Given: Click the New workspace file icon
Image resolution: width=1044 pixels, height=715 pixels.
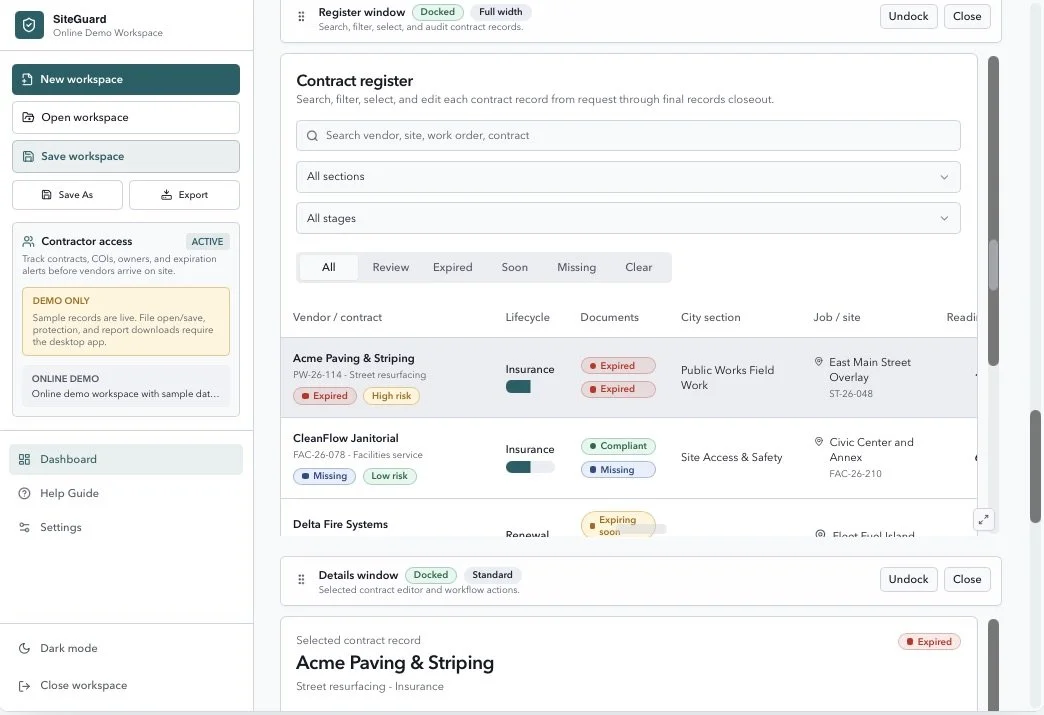Looking at the screenshot, I should pos(27,79).
